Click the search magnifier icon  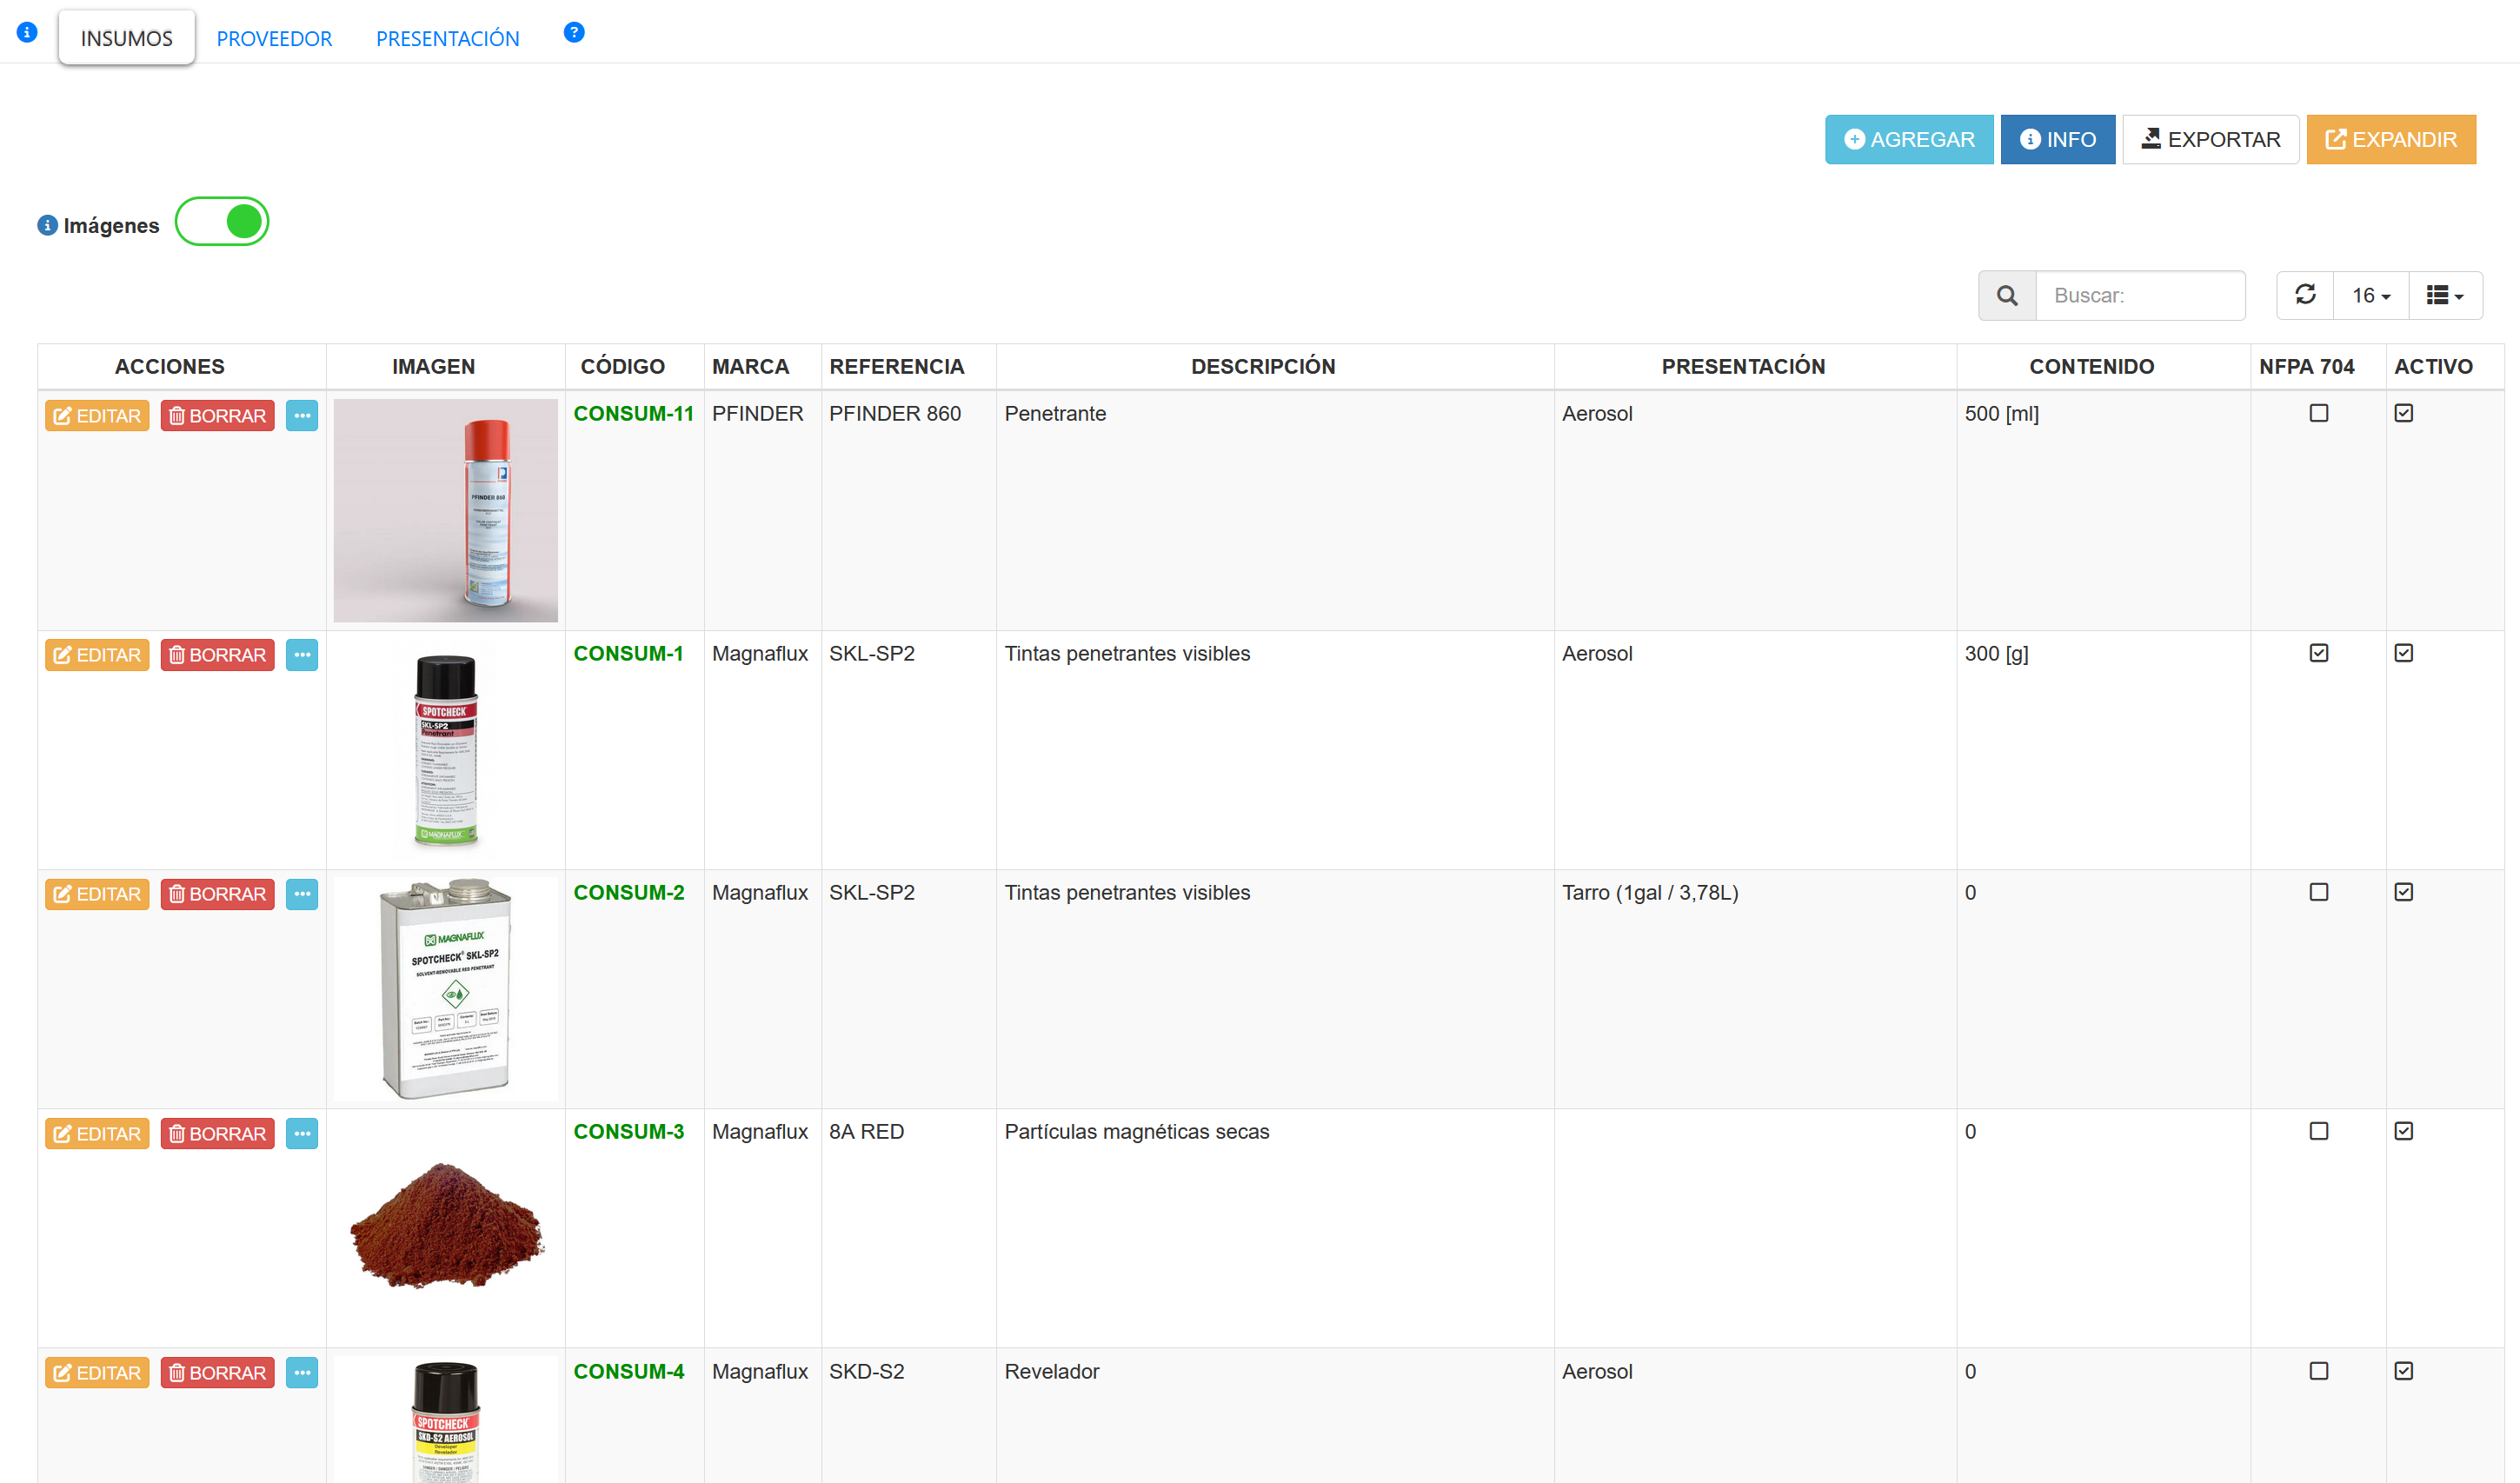click(x=2006, y=296)
